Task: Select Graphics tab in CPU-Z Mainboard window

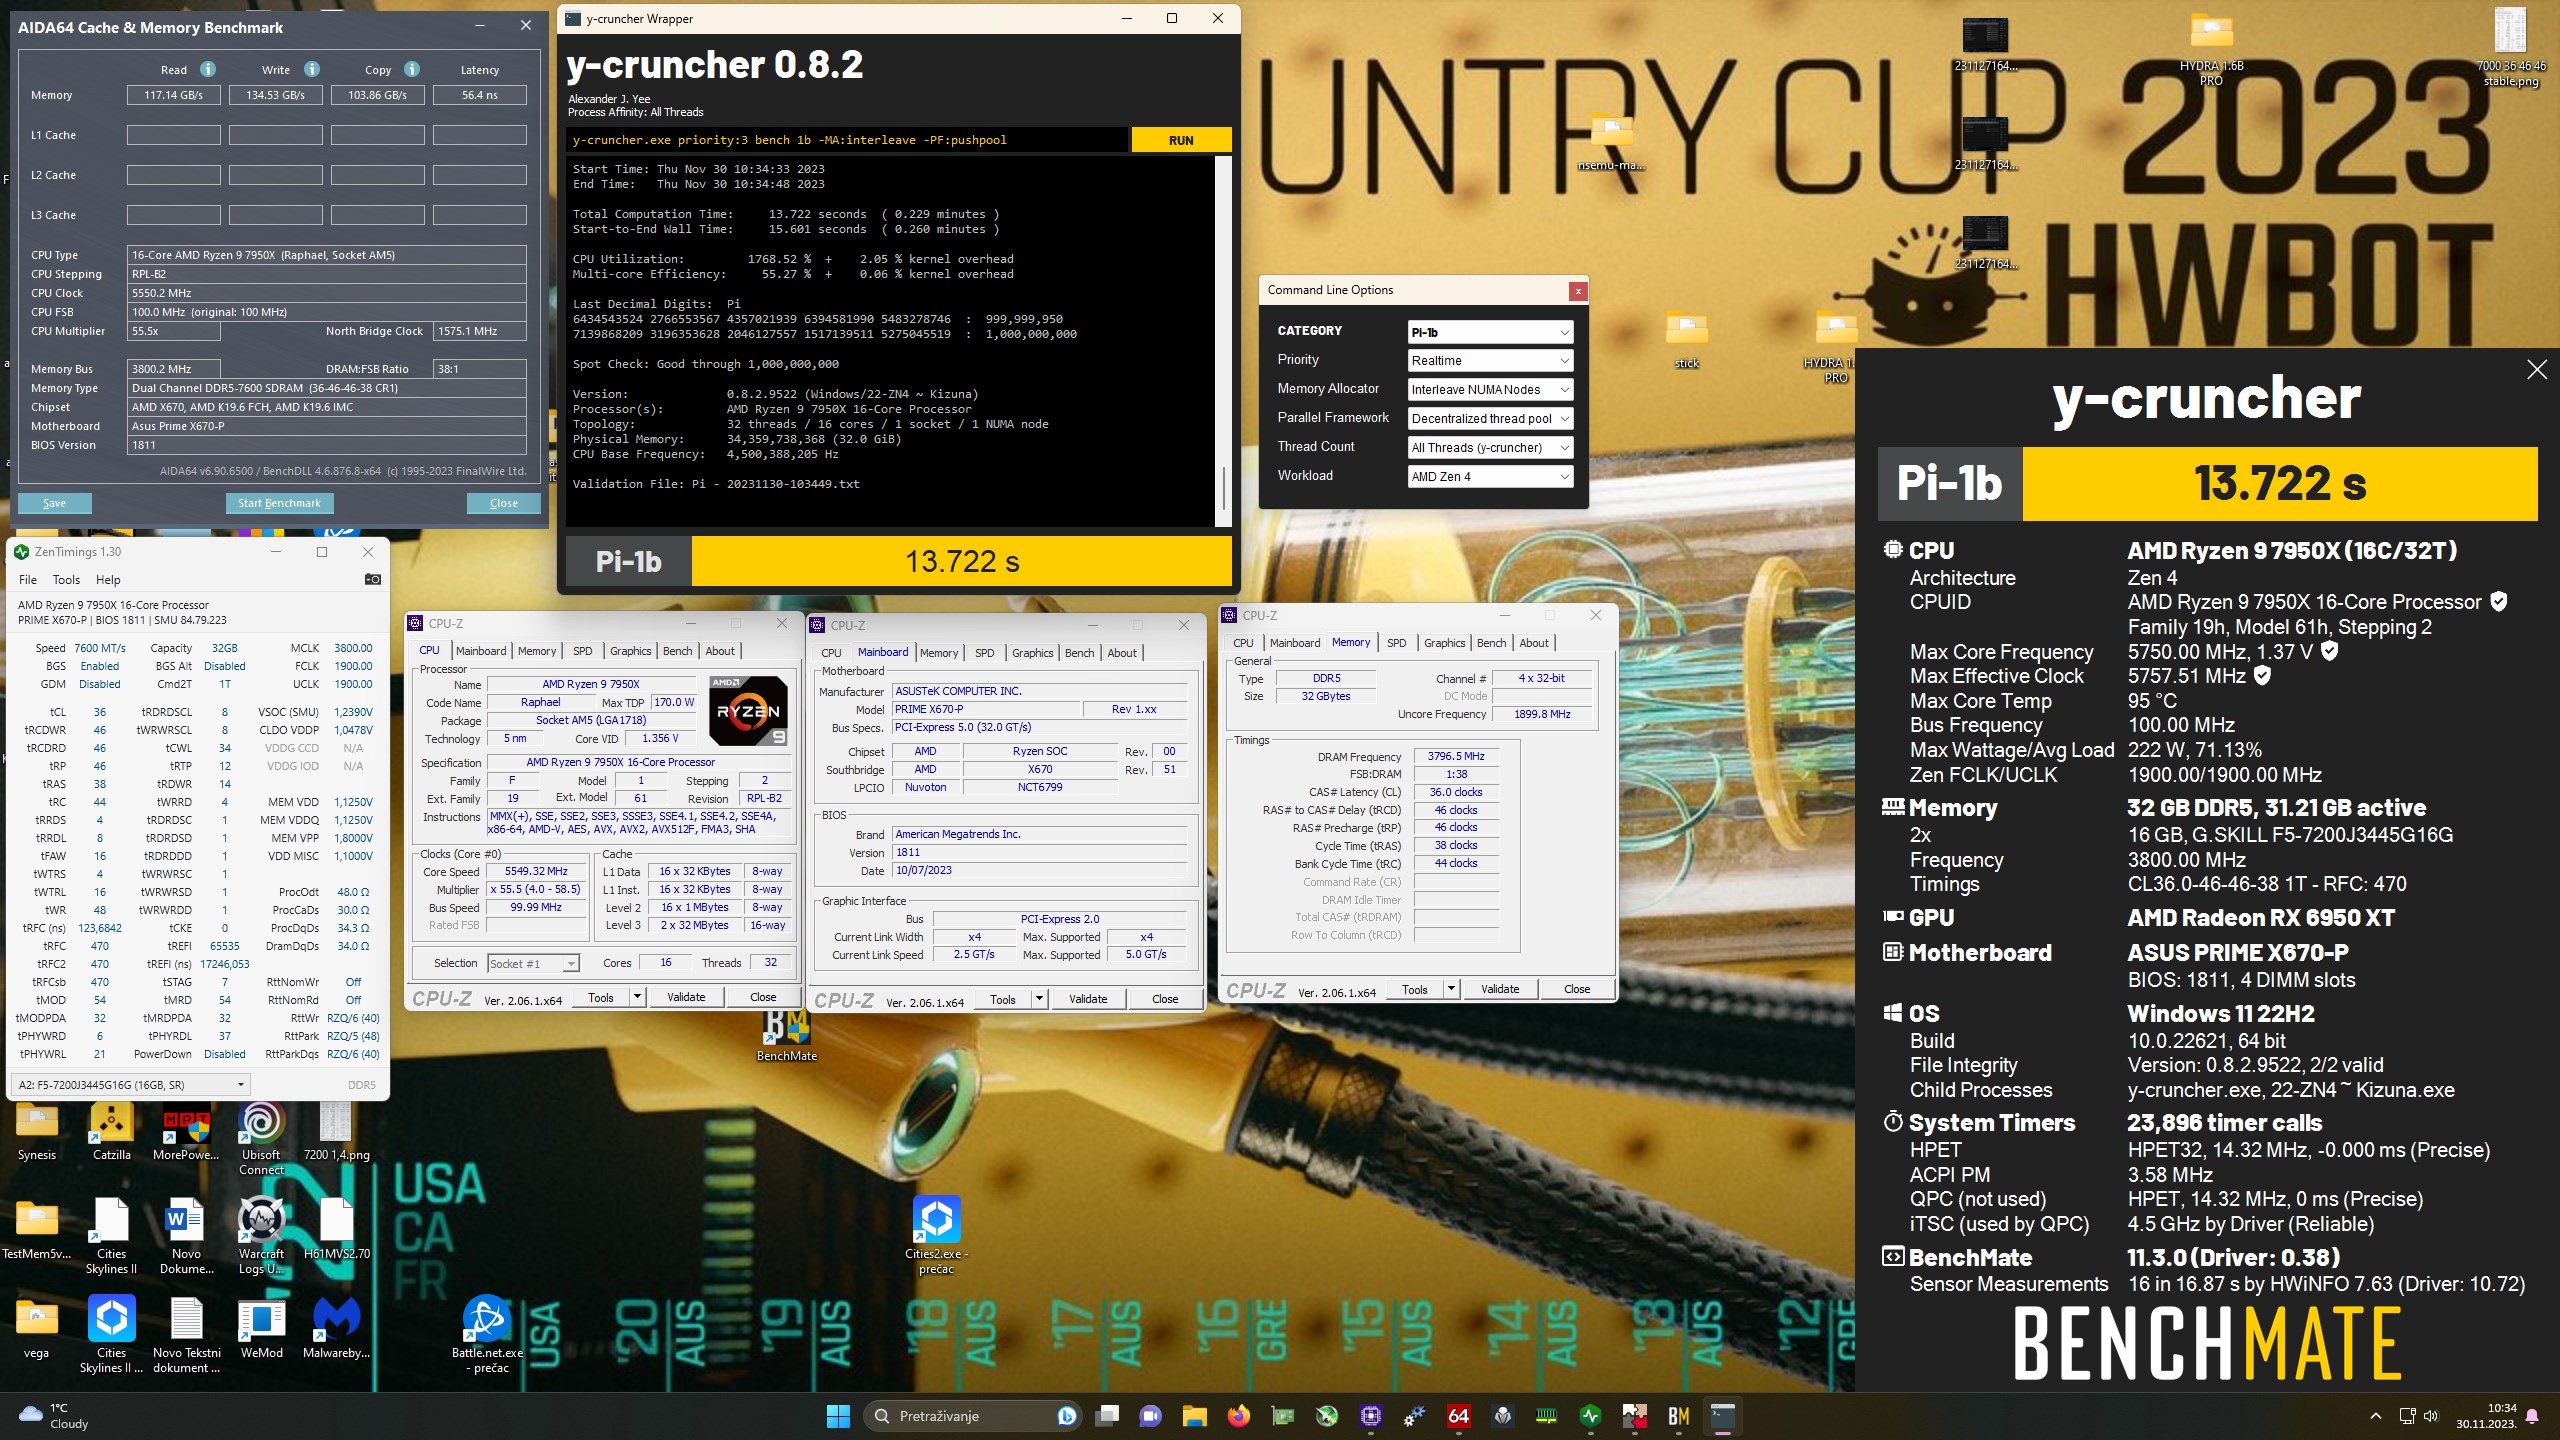Action: click(1032, 653)
